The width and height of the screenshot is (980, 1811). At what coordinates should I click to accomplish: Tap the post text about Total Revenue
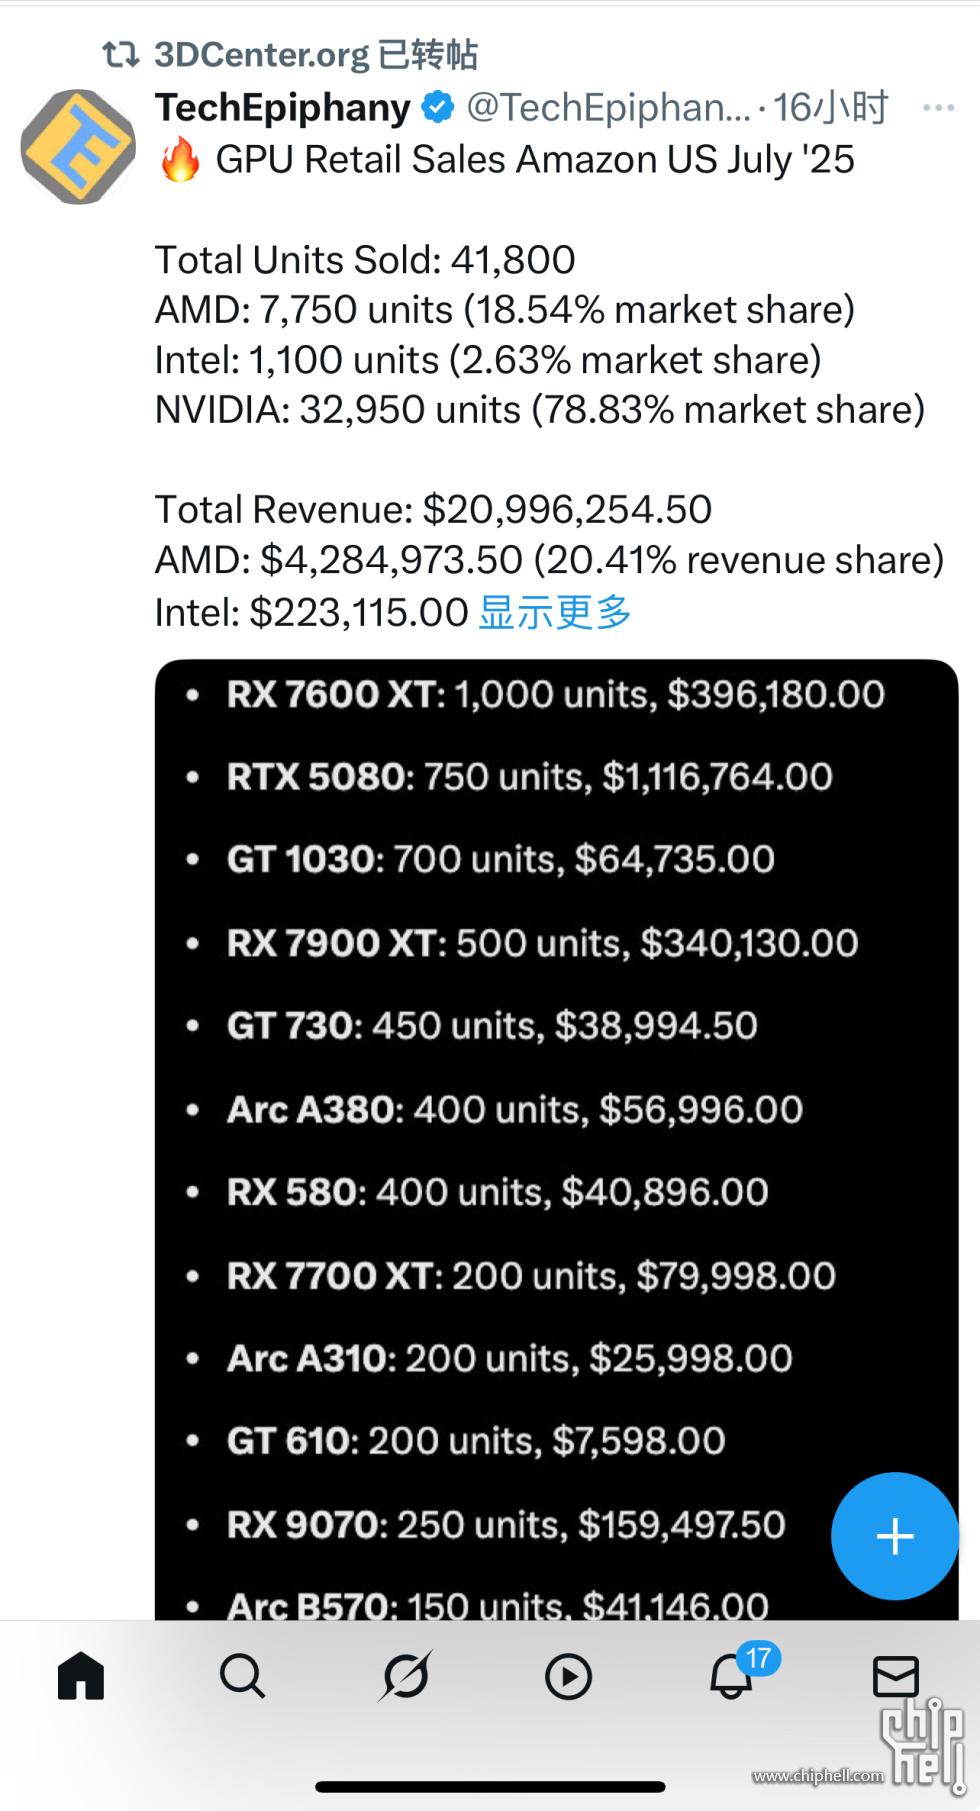click(x=433, y=510)
